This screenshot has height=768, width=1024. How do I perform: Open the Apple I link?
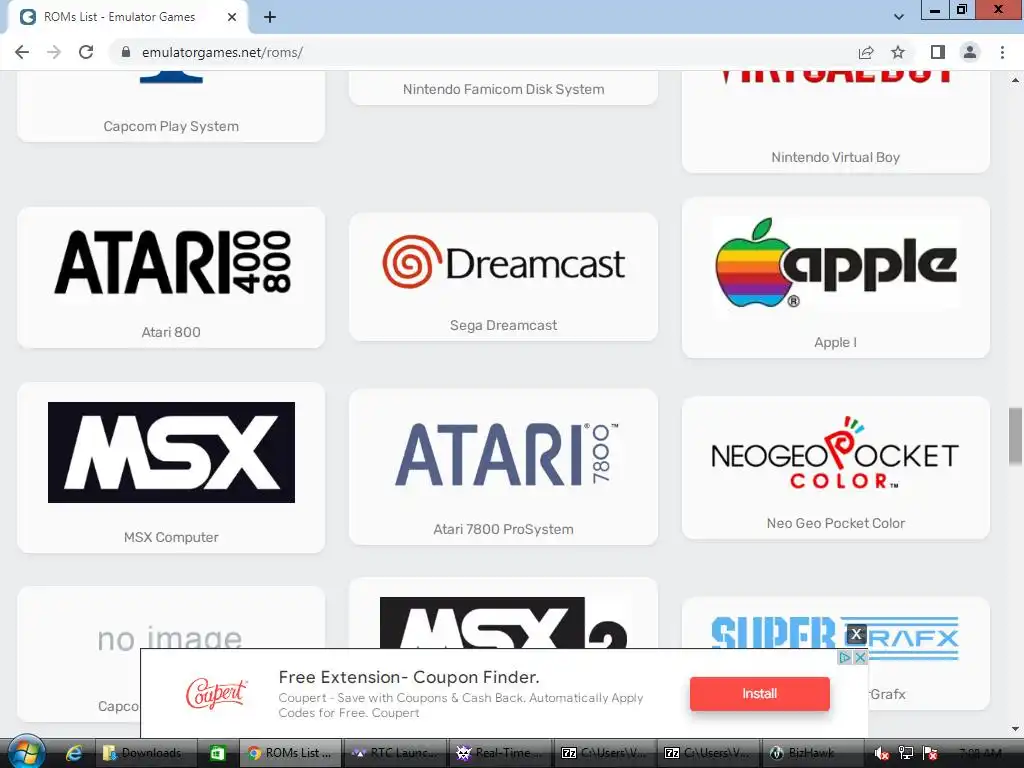coord(835,342)
